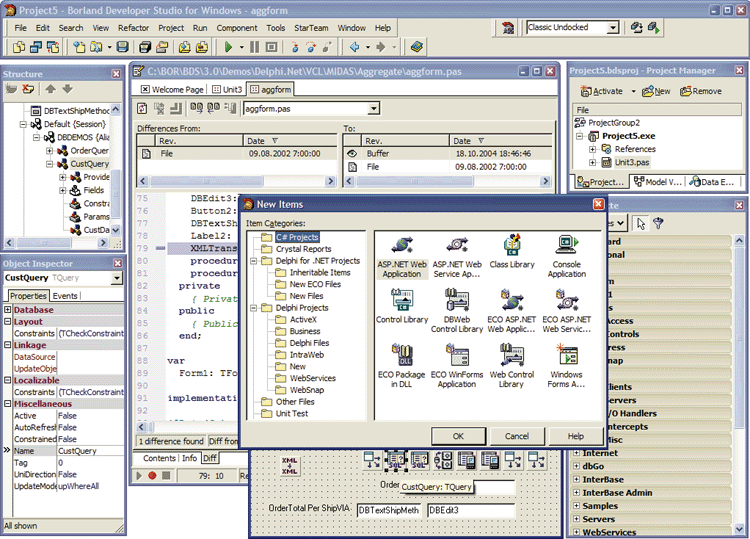Screen dimensions: 750x539
Task: Click the DBEdit3 field on form
Action: tap(470, 510)
